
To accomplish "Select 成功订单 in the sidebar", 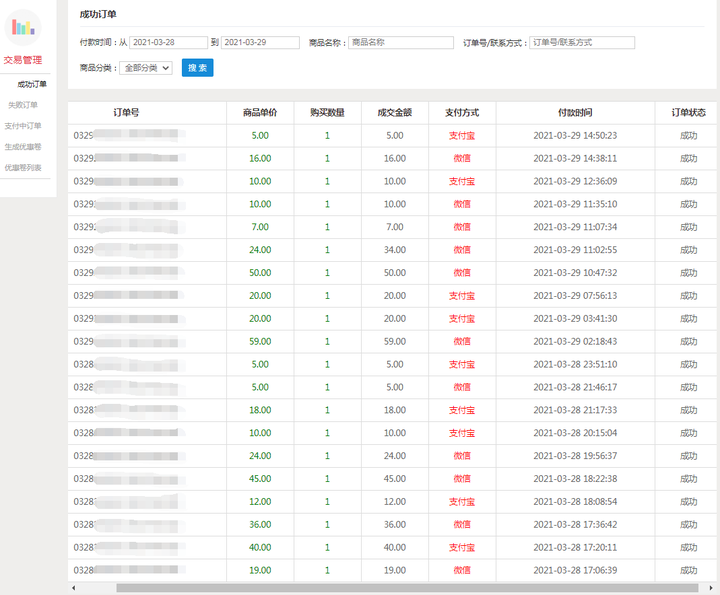I will click(x=32, y=84).
